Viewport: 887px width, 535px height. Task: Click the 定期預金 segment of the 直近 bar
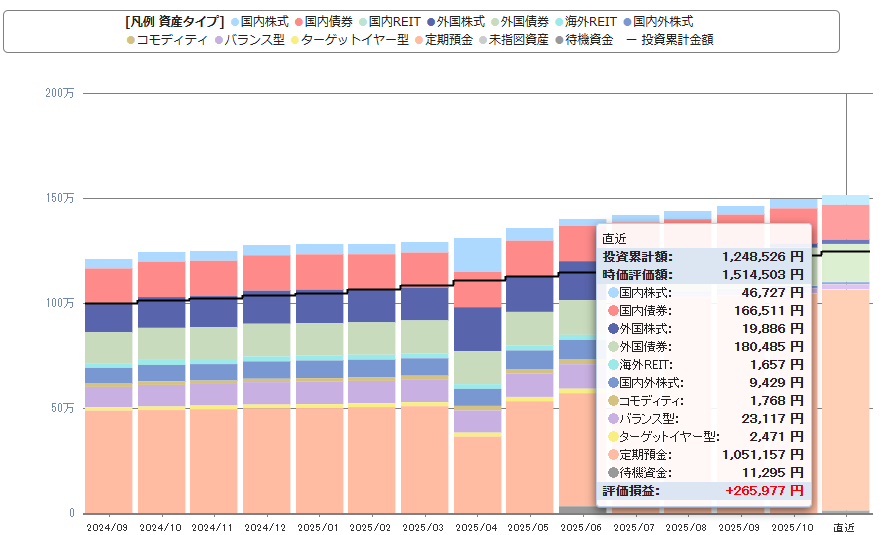[846, 400]
